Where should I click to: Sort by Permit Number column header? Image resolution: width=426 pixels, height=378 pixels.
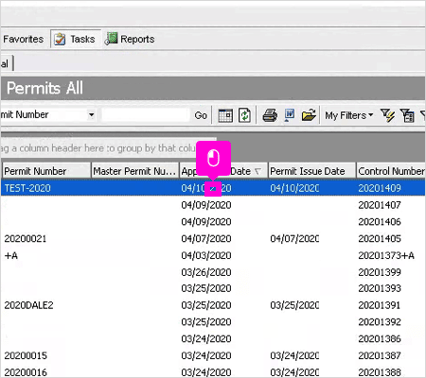pos(46,171)
